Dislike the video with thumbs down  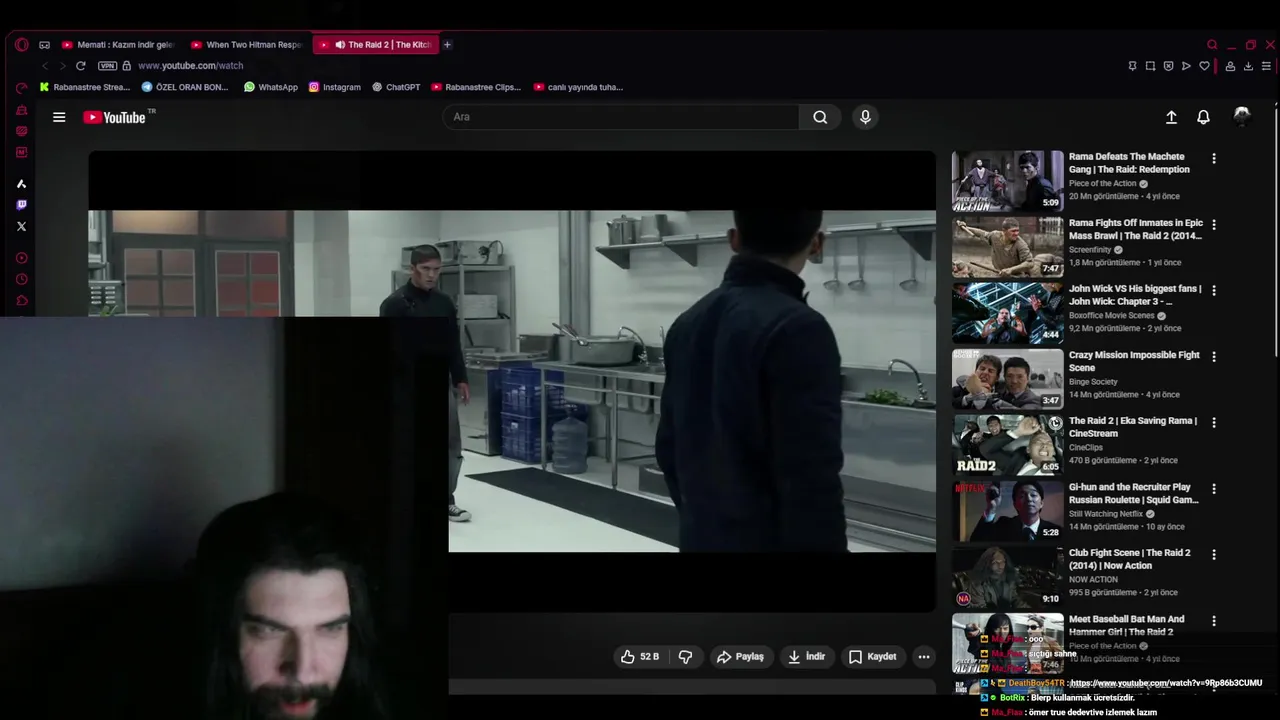pyautogui.click(x=686, y=657)
